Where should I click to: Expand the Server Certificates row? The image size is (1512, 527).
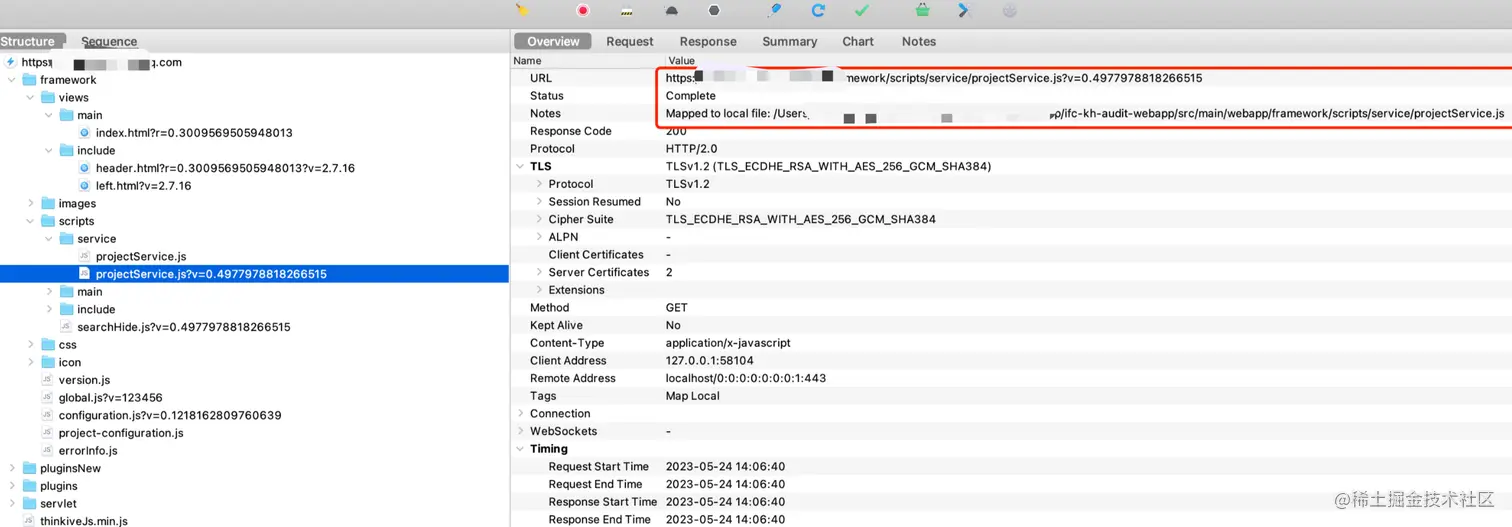click(540, 272)
